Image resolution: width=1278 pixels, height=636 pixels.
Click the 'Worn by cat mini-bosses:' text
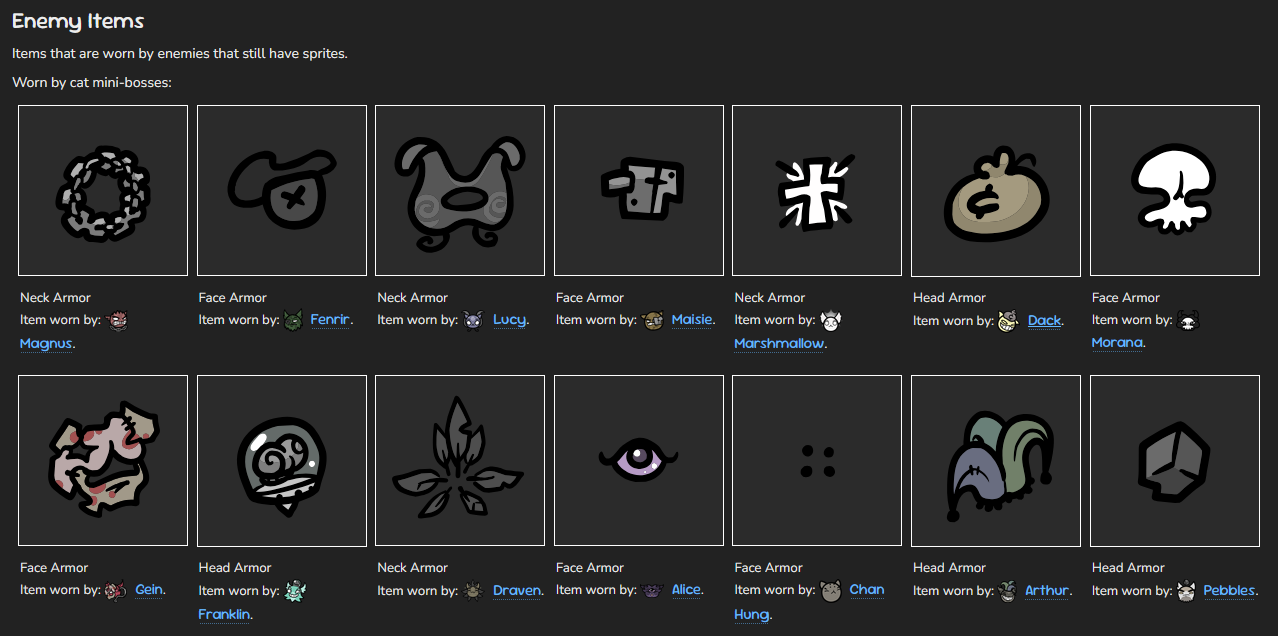tap(92, 82)
